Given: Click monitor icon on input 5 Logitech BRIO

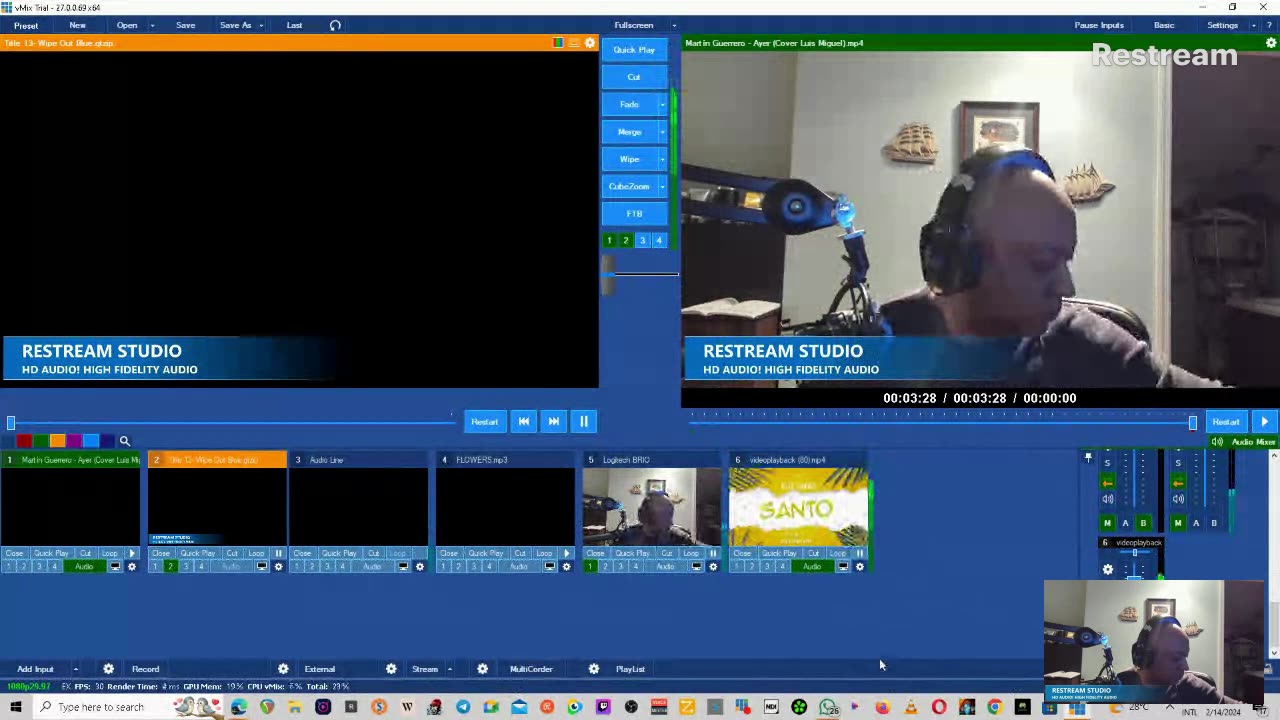Looking at the screenshot, I should pyautogui.click(x=697, y=567).
